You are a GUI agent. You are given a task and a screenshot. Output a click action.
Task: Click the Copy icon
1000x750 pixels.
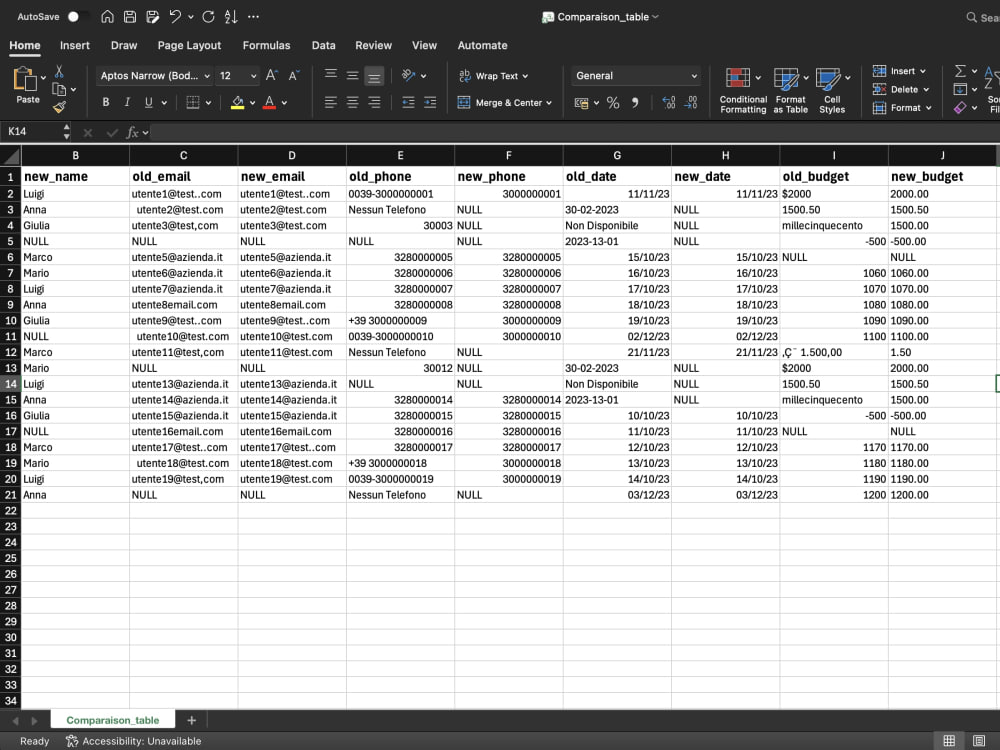[59, 89]
